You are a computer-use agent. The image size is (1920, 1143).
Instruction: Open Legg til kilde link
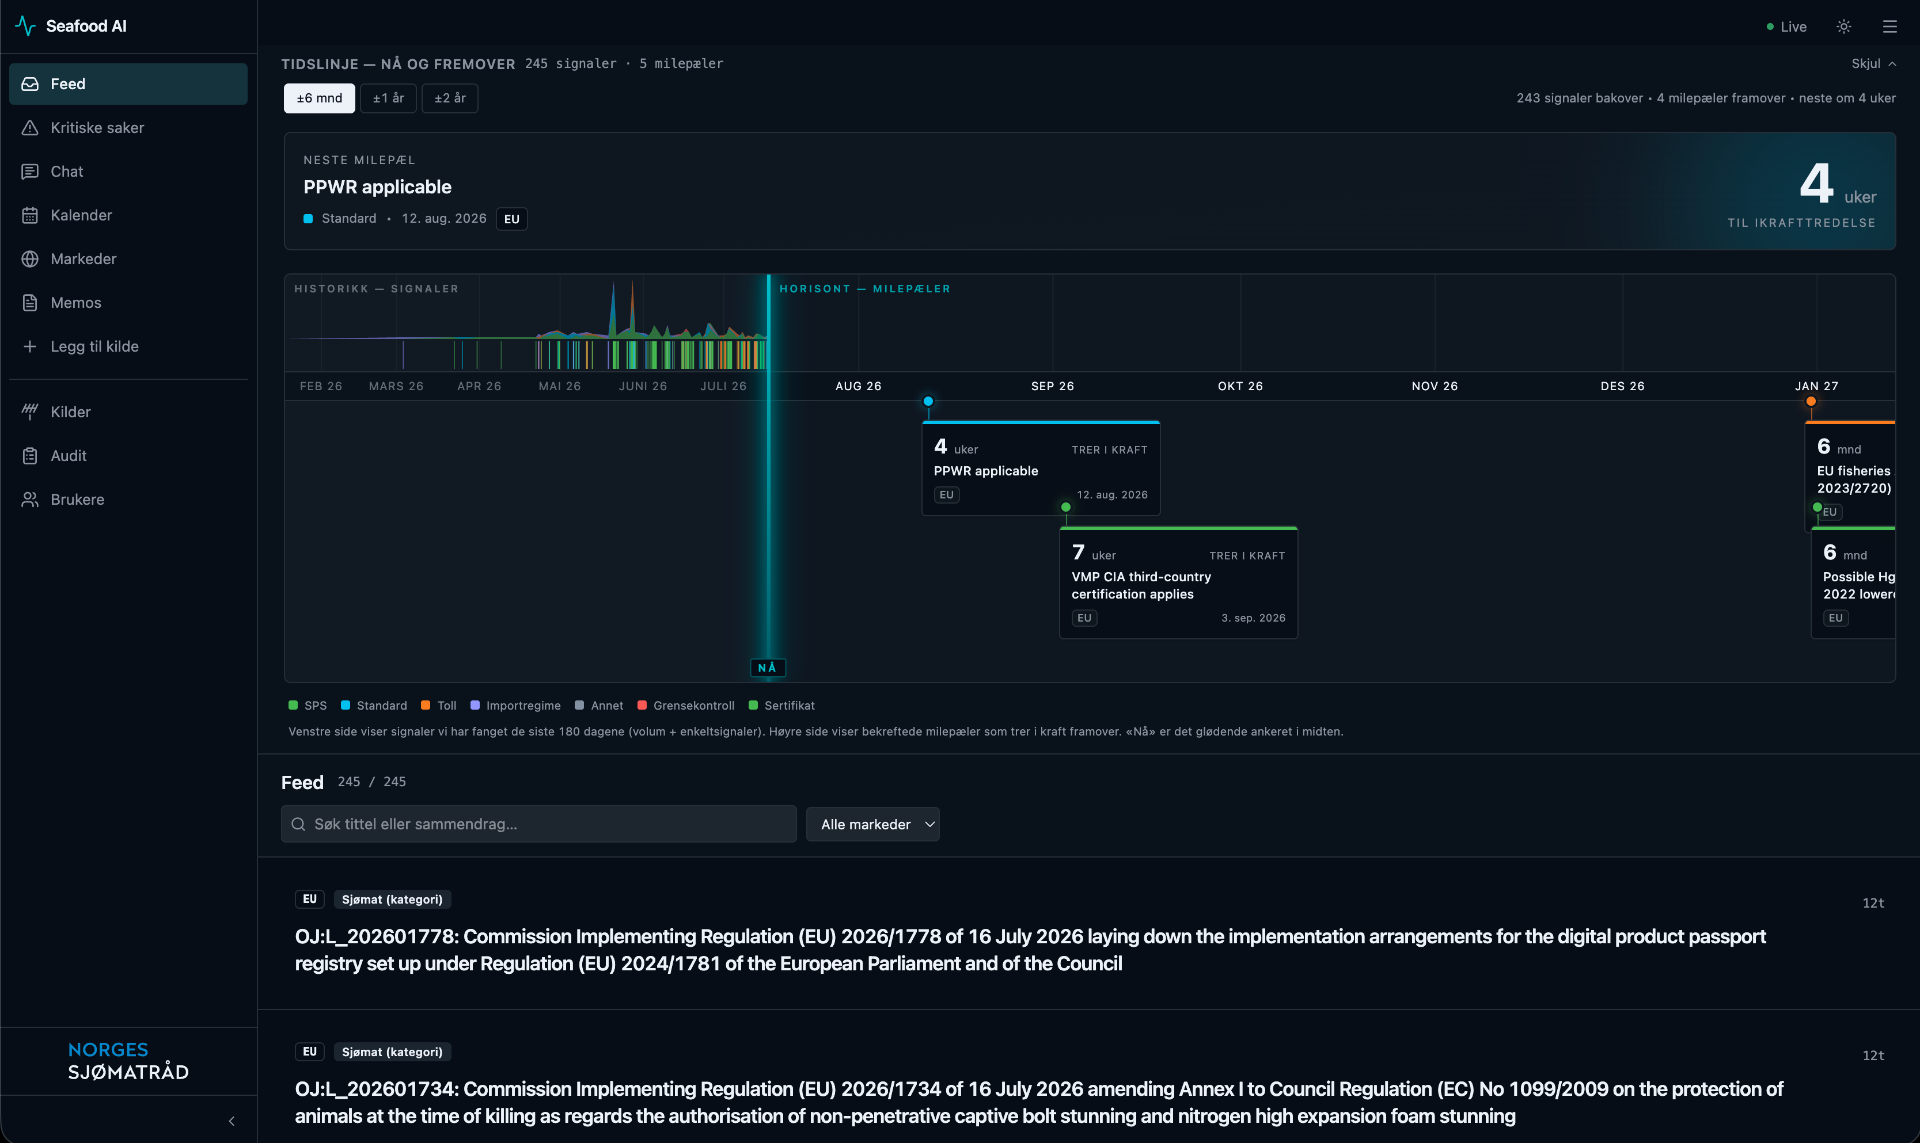pos(128,346)
